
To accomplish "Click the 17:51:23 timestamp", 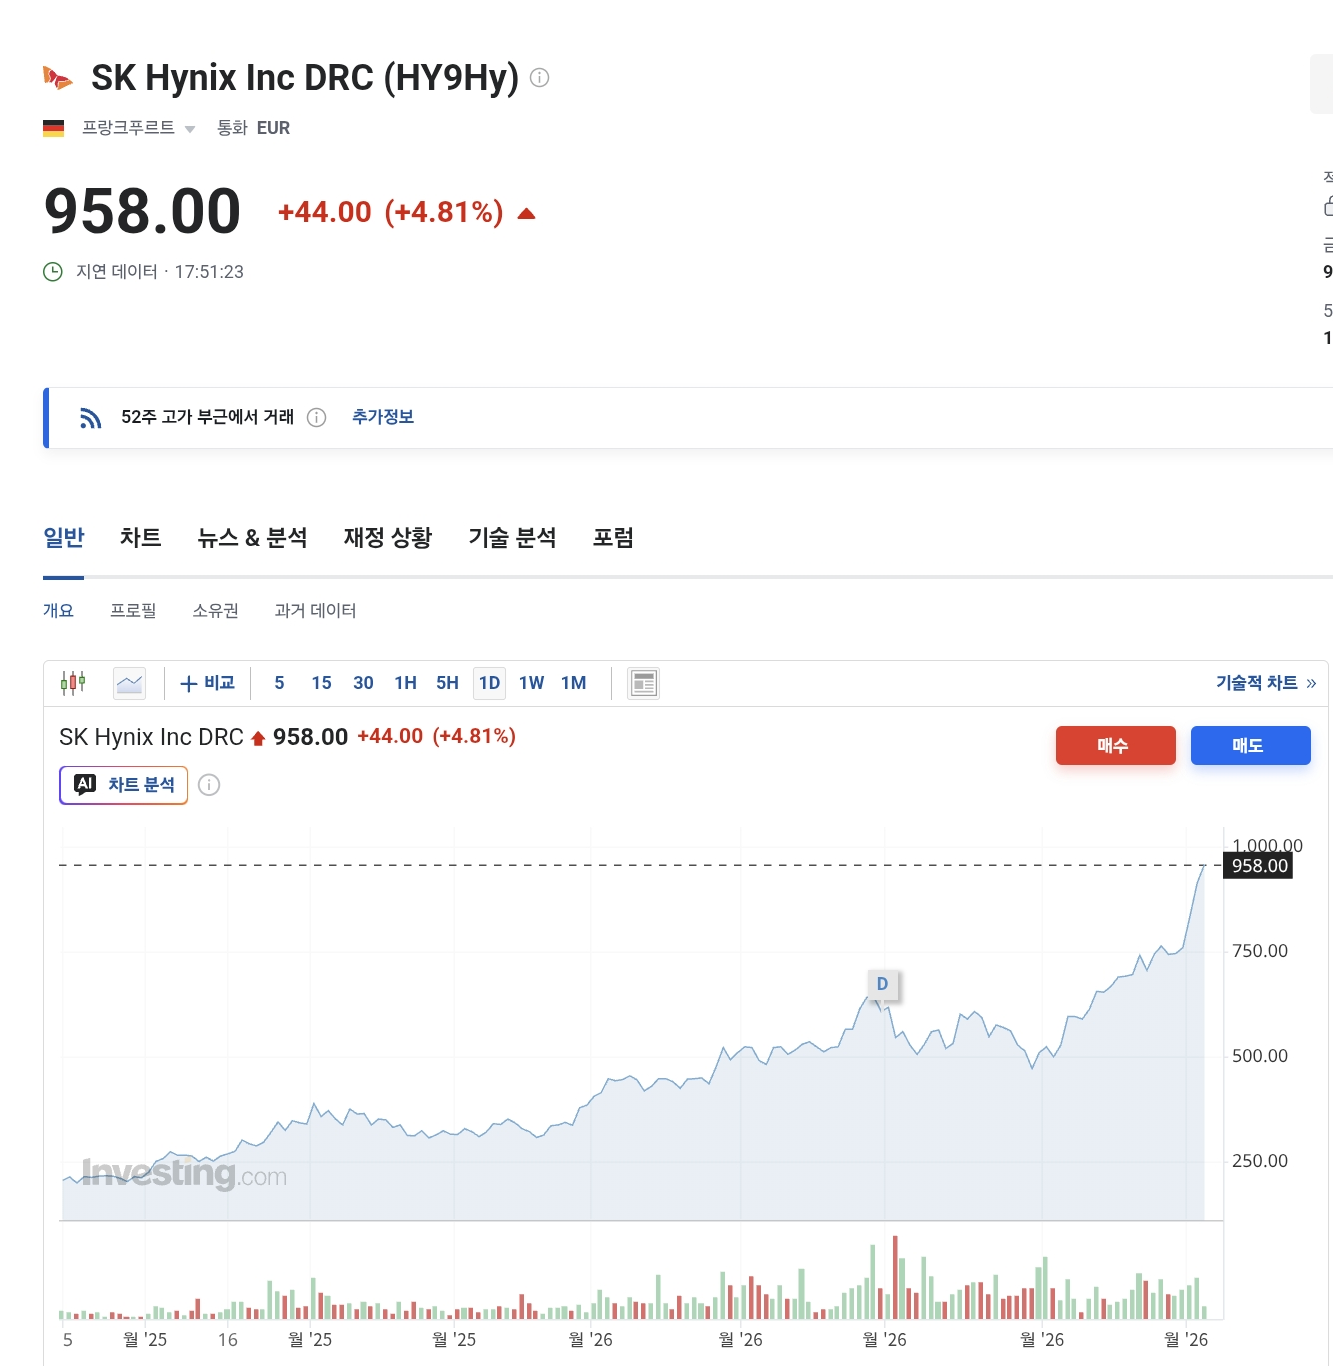I will [209, 272].
